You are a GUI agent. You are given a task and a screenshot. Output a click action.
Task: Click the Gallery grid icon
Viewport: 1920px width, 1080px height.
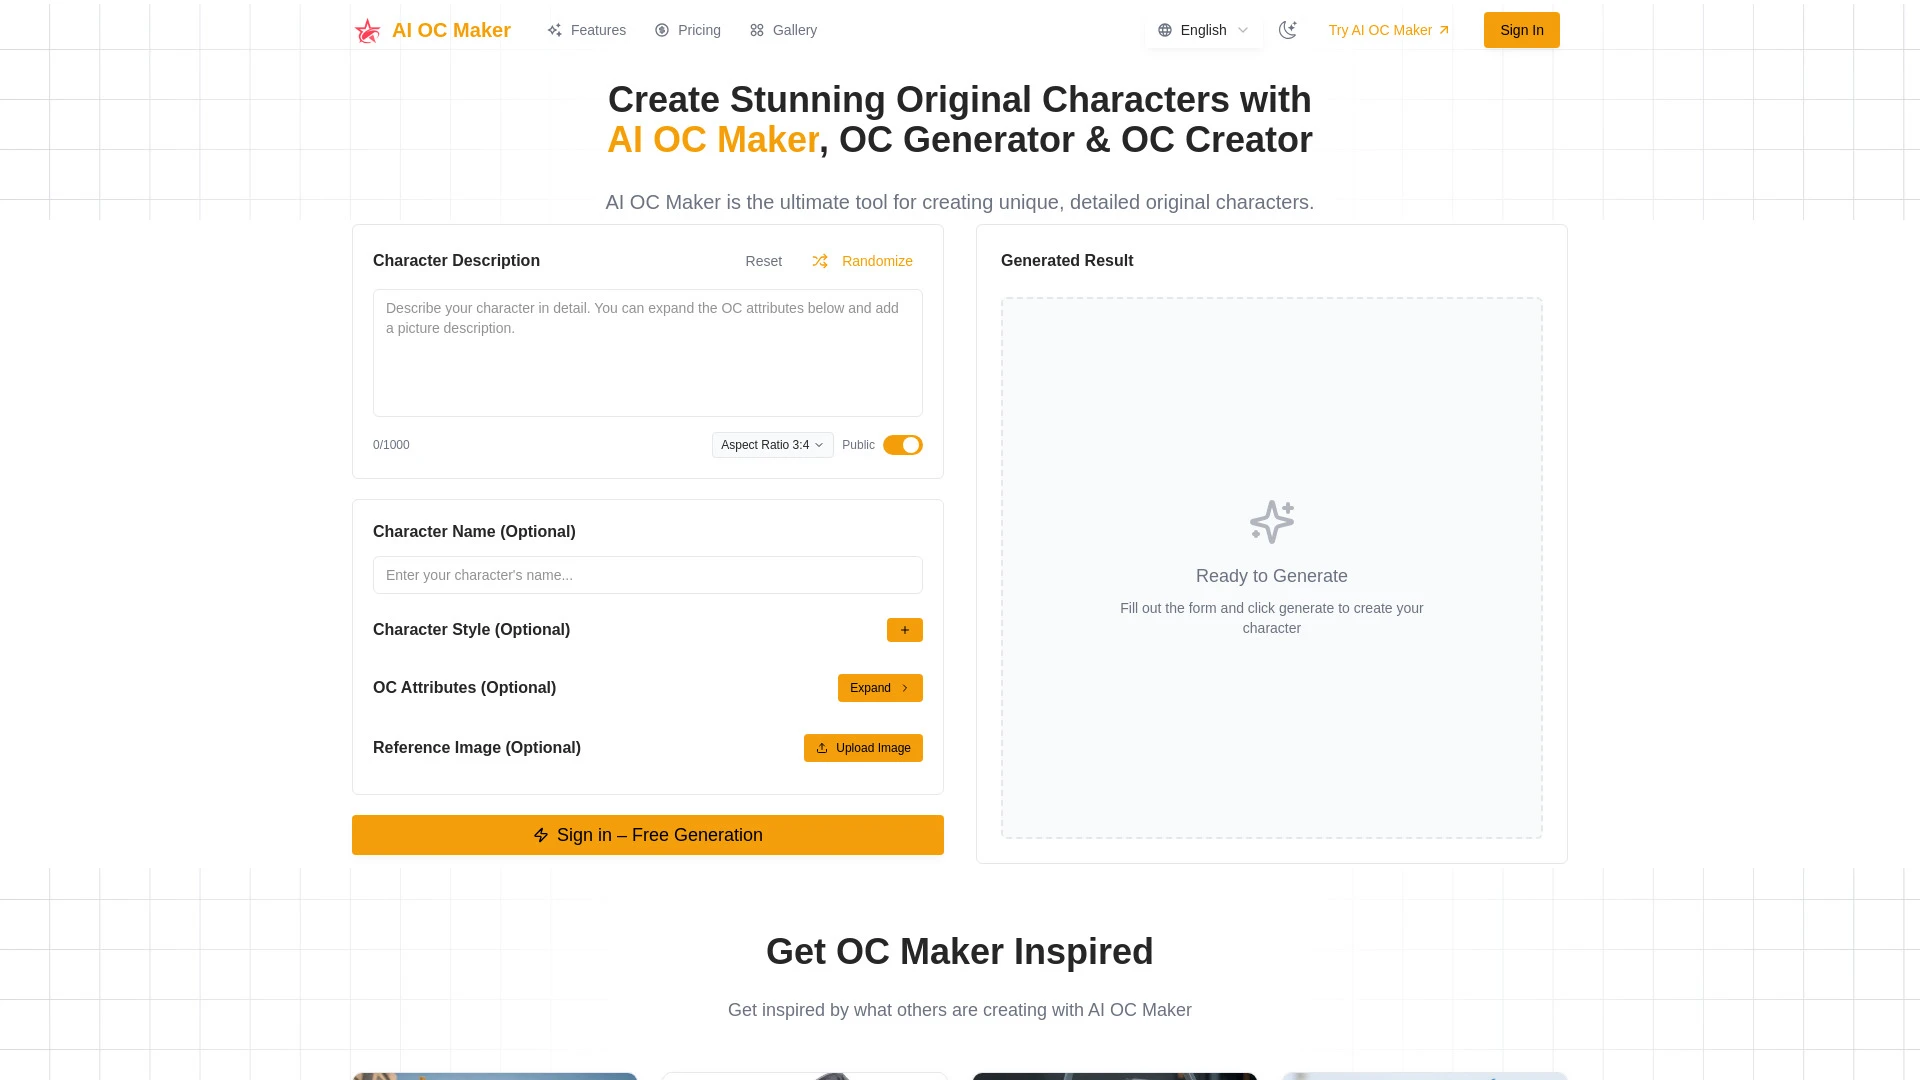[x=757, y=30]
